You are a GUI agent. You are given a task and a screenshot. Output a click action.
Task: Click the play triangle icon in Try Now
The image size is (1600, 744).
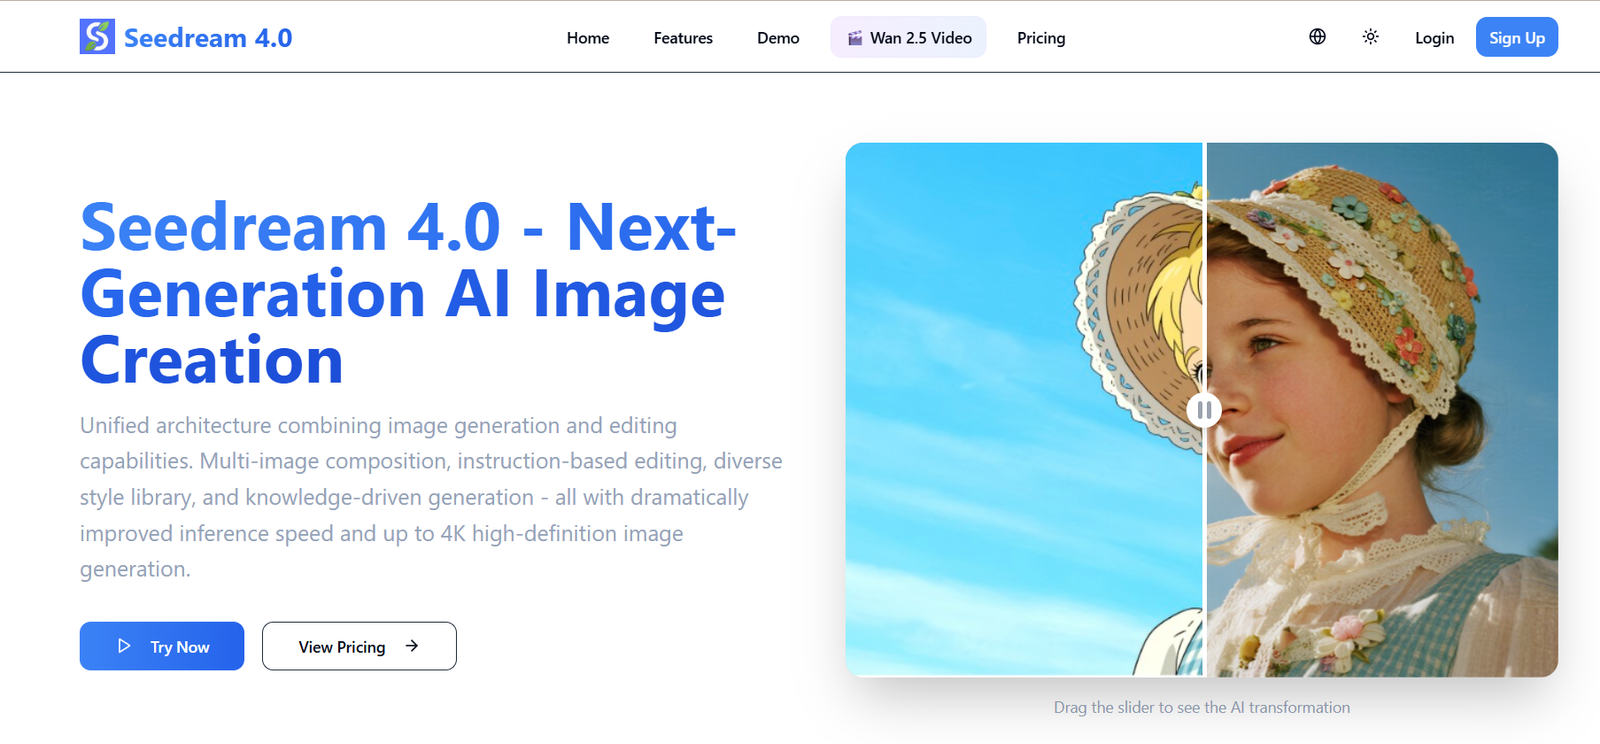pos(124,646)
